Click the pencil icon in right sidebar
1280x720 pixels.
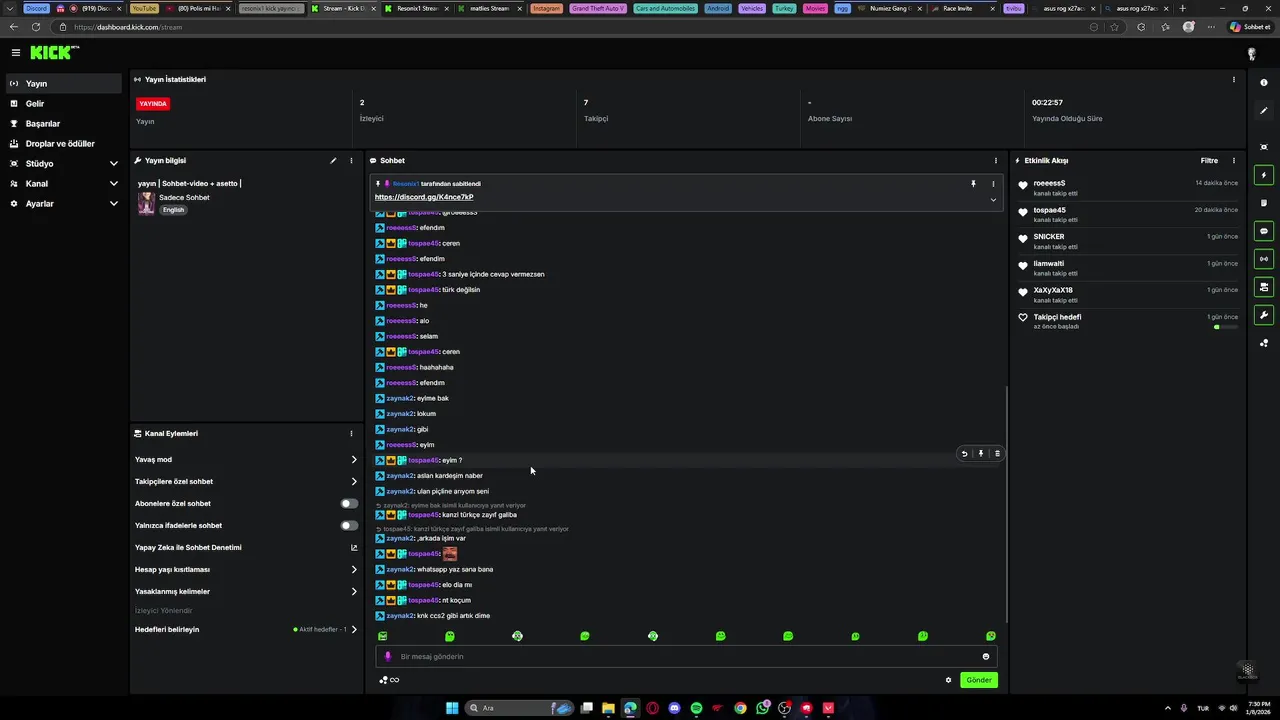click(x=1264, y=110)
